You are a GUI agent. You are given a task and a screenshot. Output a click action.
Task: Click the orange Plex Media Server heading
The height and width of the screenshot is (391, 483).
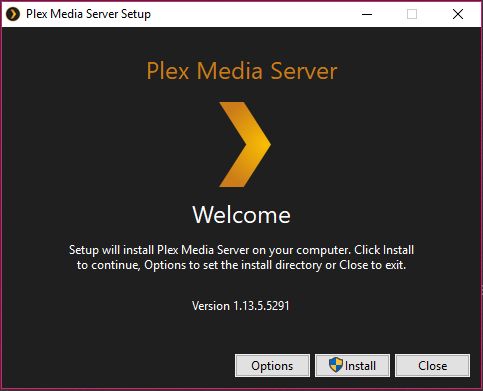point(242,71)
